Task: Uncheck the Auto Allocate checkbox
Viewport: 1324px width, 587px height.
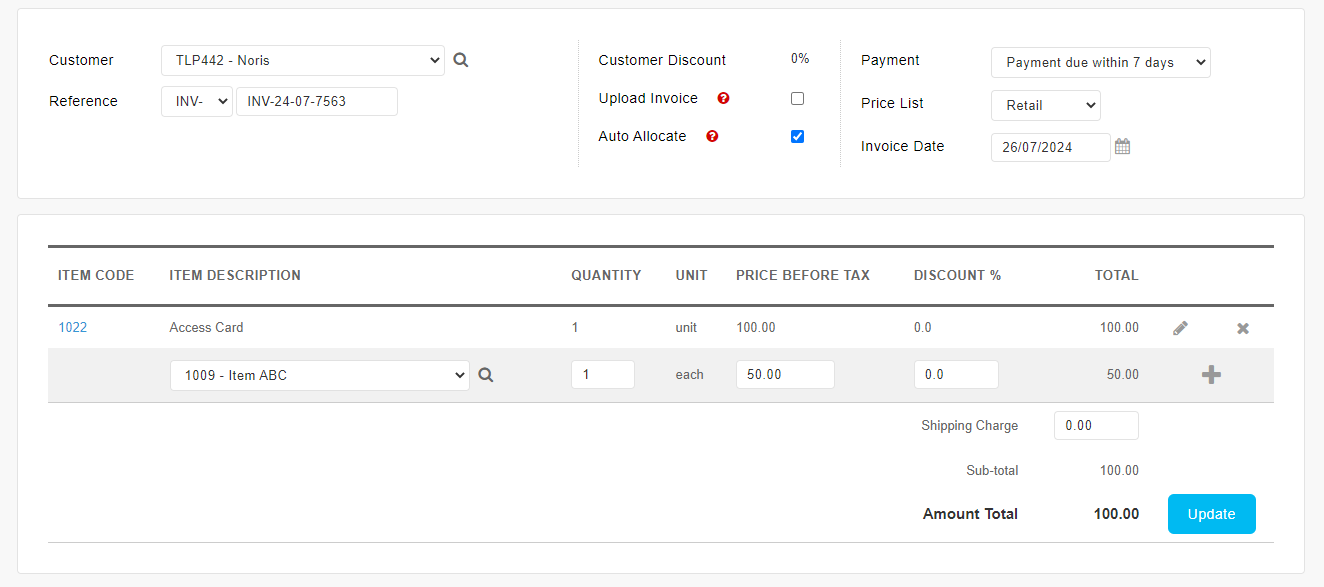Action: 797,136
